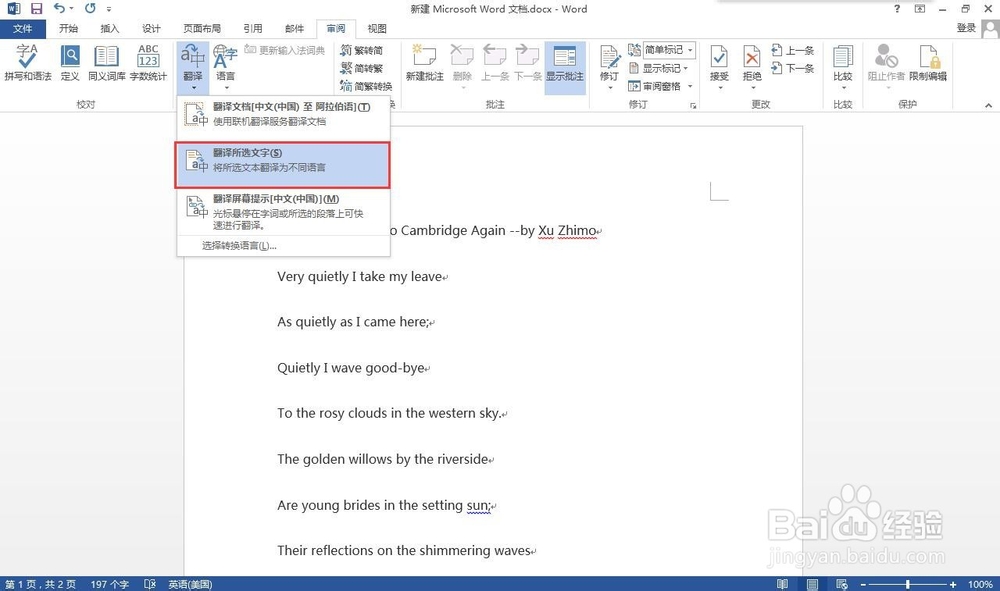Expand the 显示标记 show markup dropdown
Viewport: 1000px width, 591px height.
(663, 67)
